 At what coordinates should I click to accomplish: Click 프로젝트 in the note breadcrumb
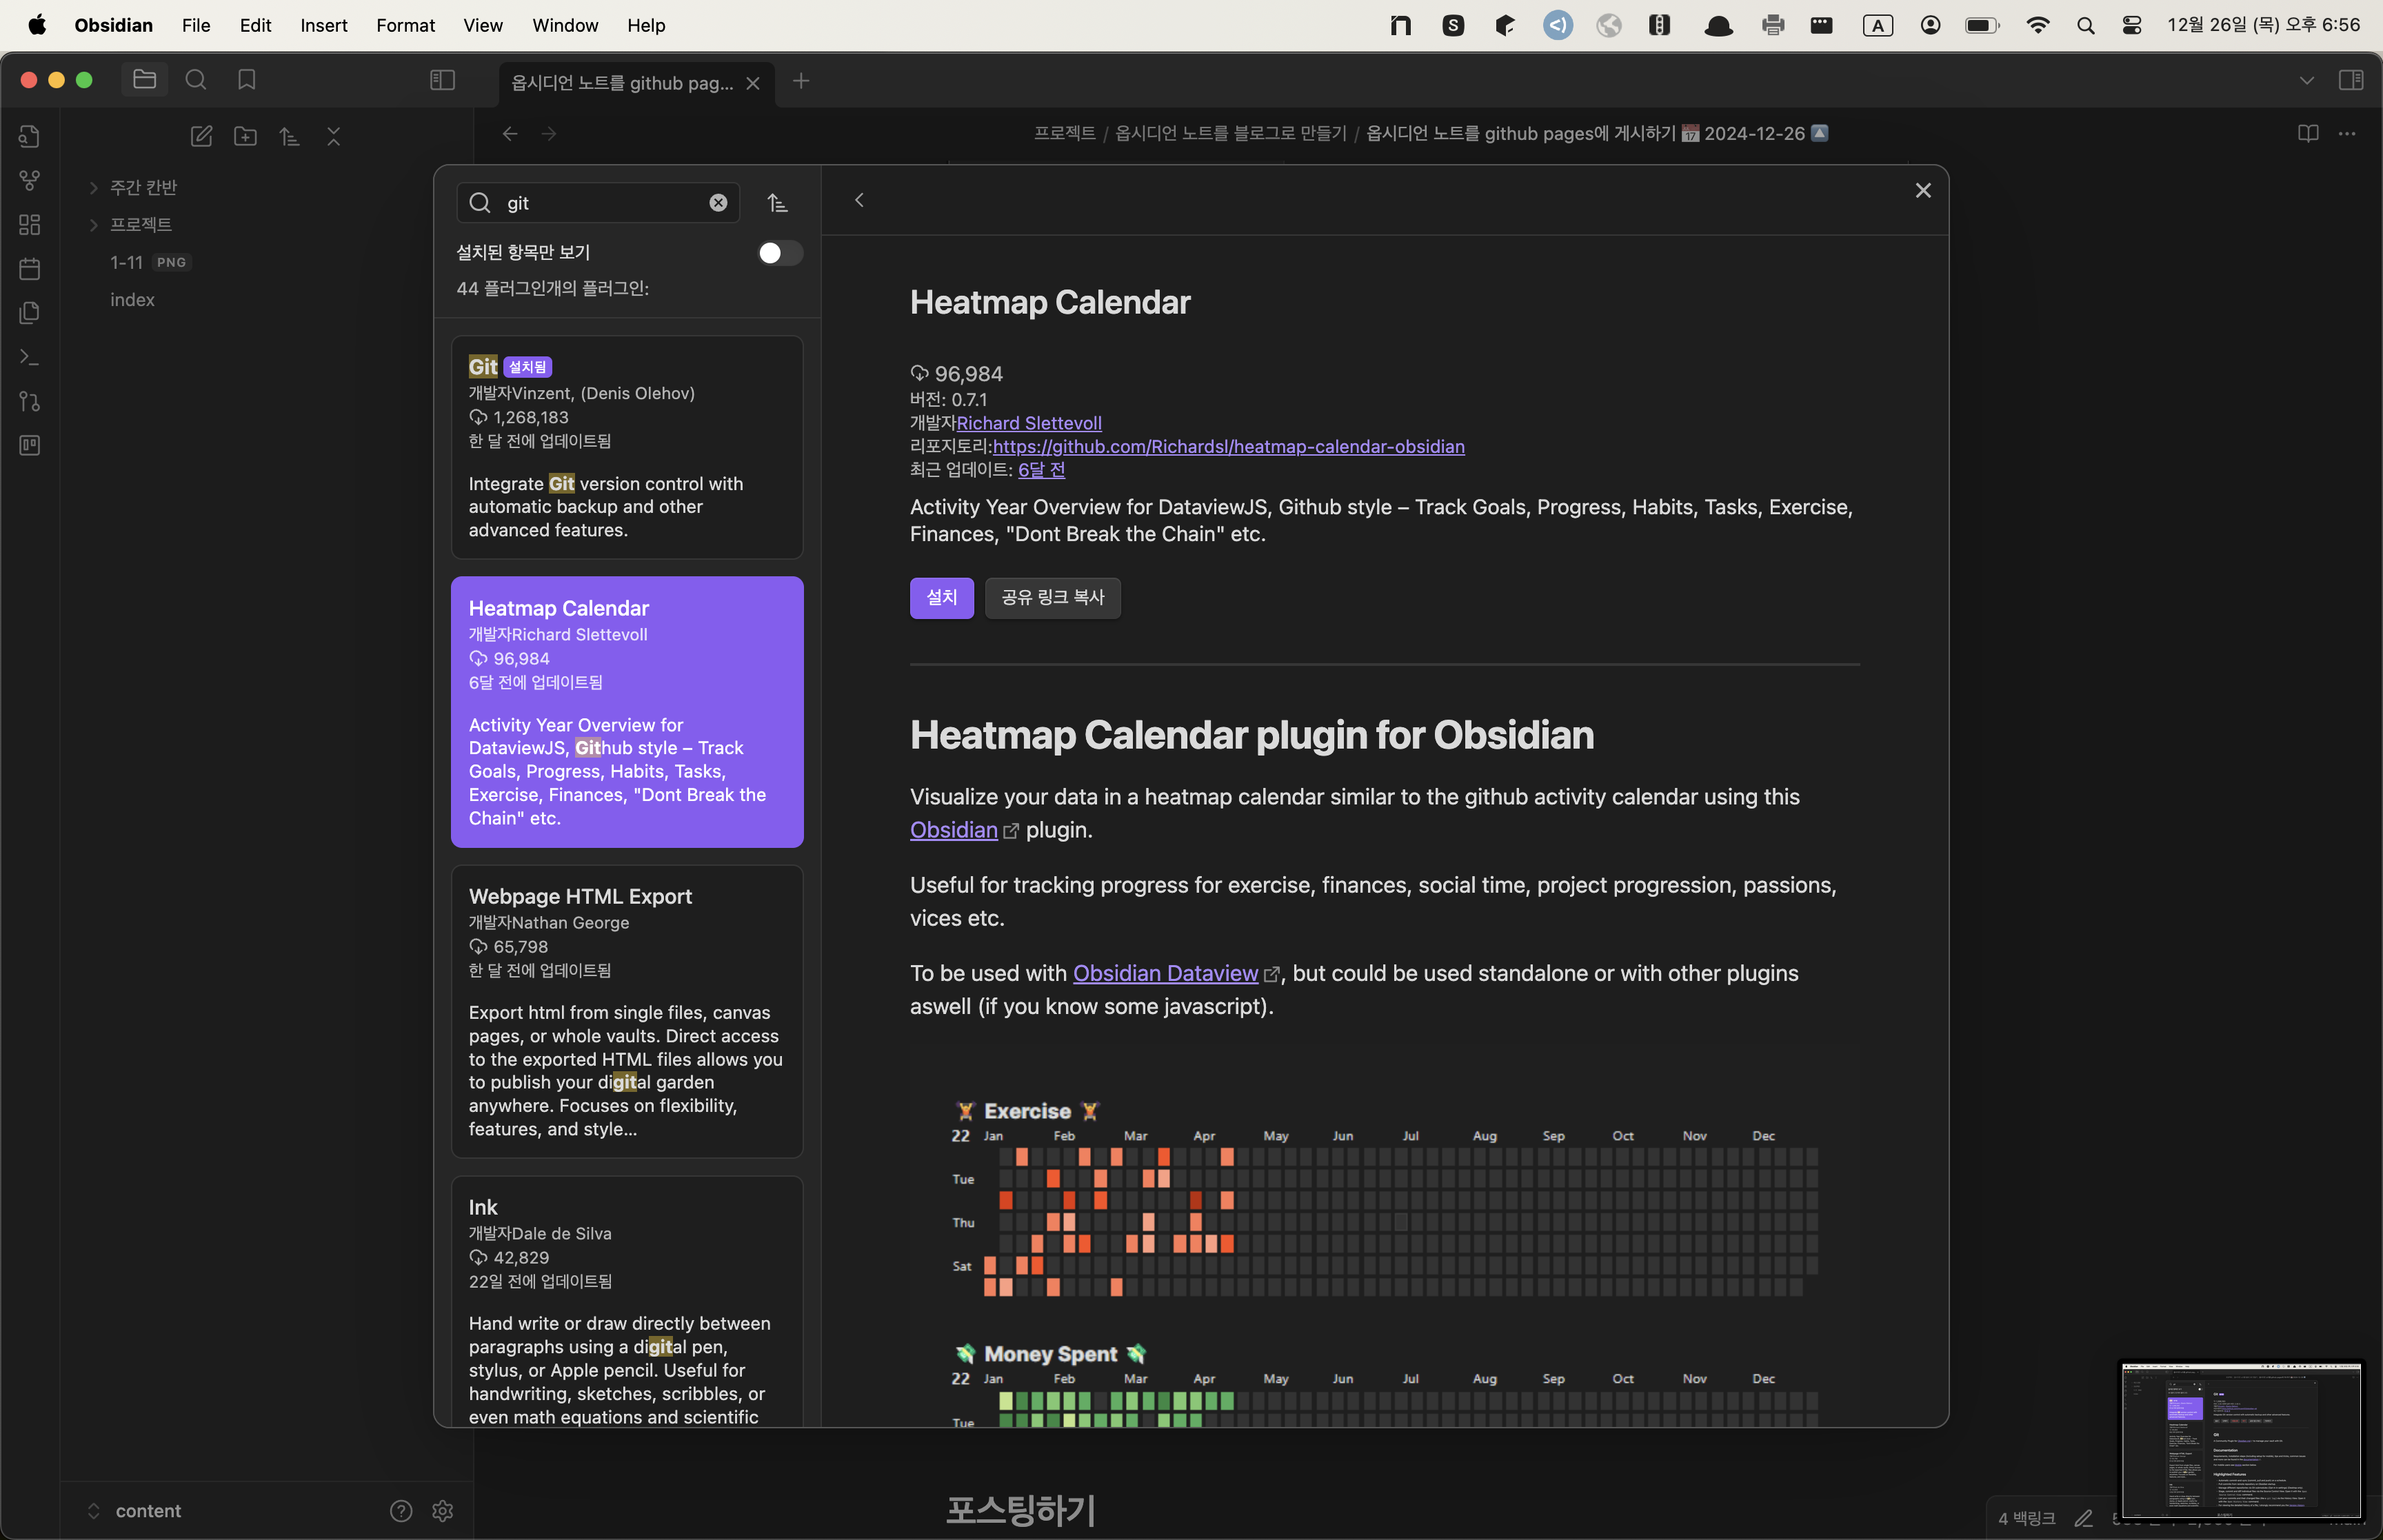pos(1064,133)
